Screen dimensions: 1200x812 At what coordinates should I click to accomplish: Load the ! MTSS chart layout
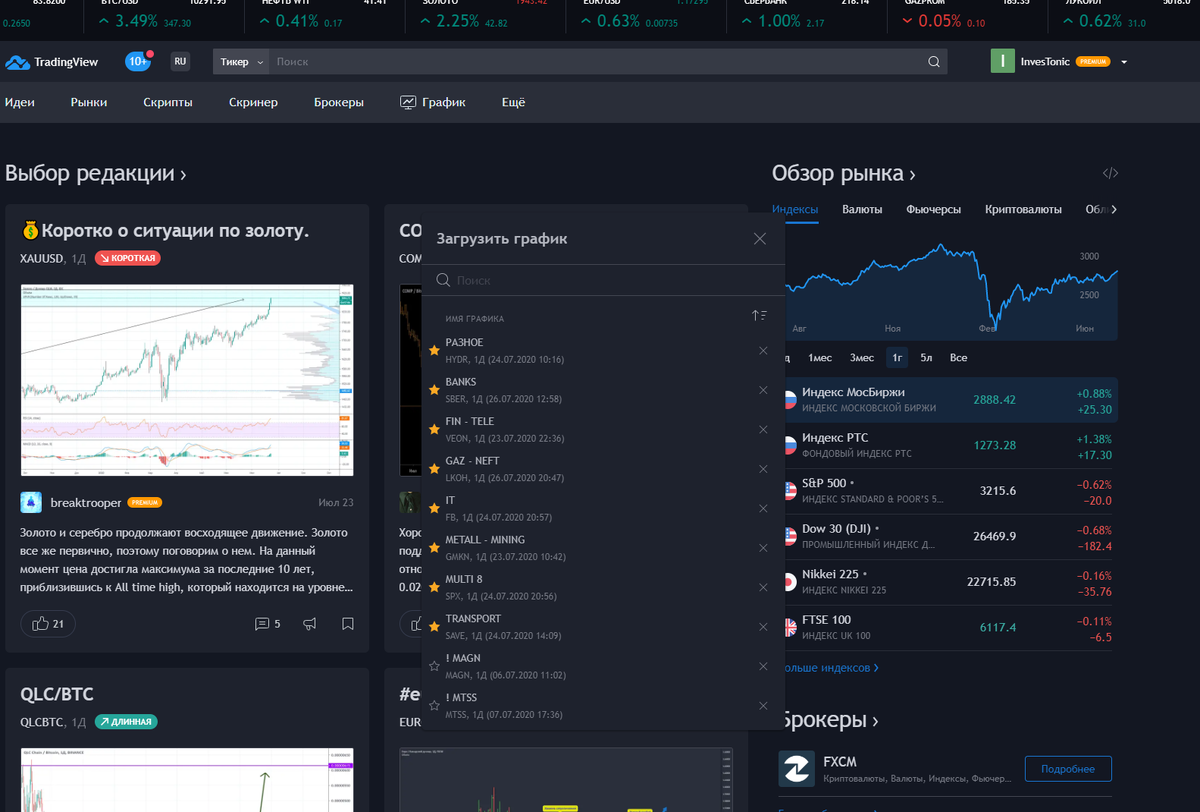603,705
